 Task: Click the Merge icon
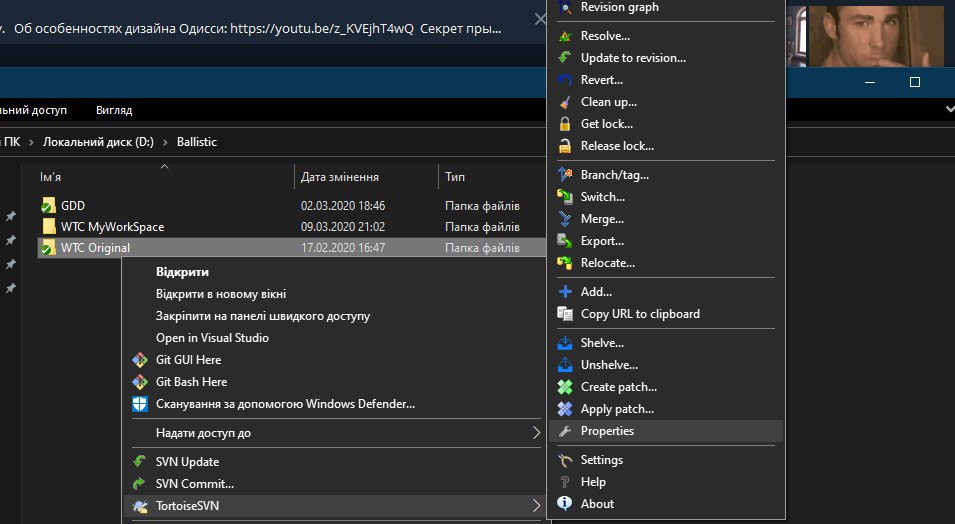[565, 219]
